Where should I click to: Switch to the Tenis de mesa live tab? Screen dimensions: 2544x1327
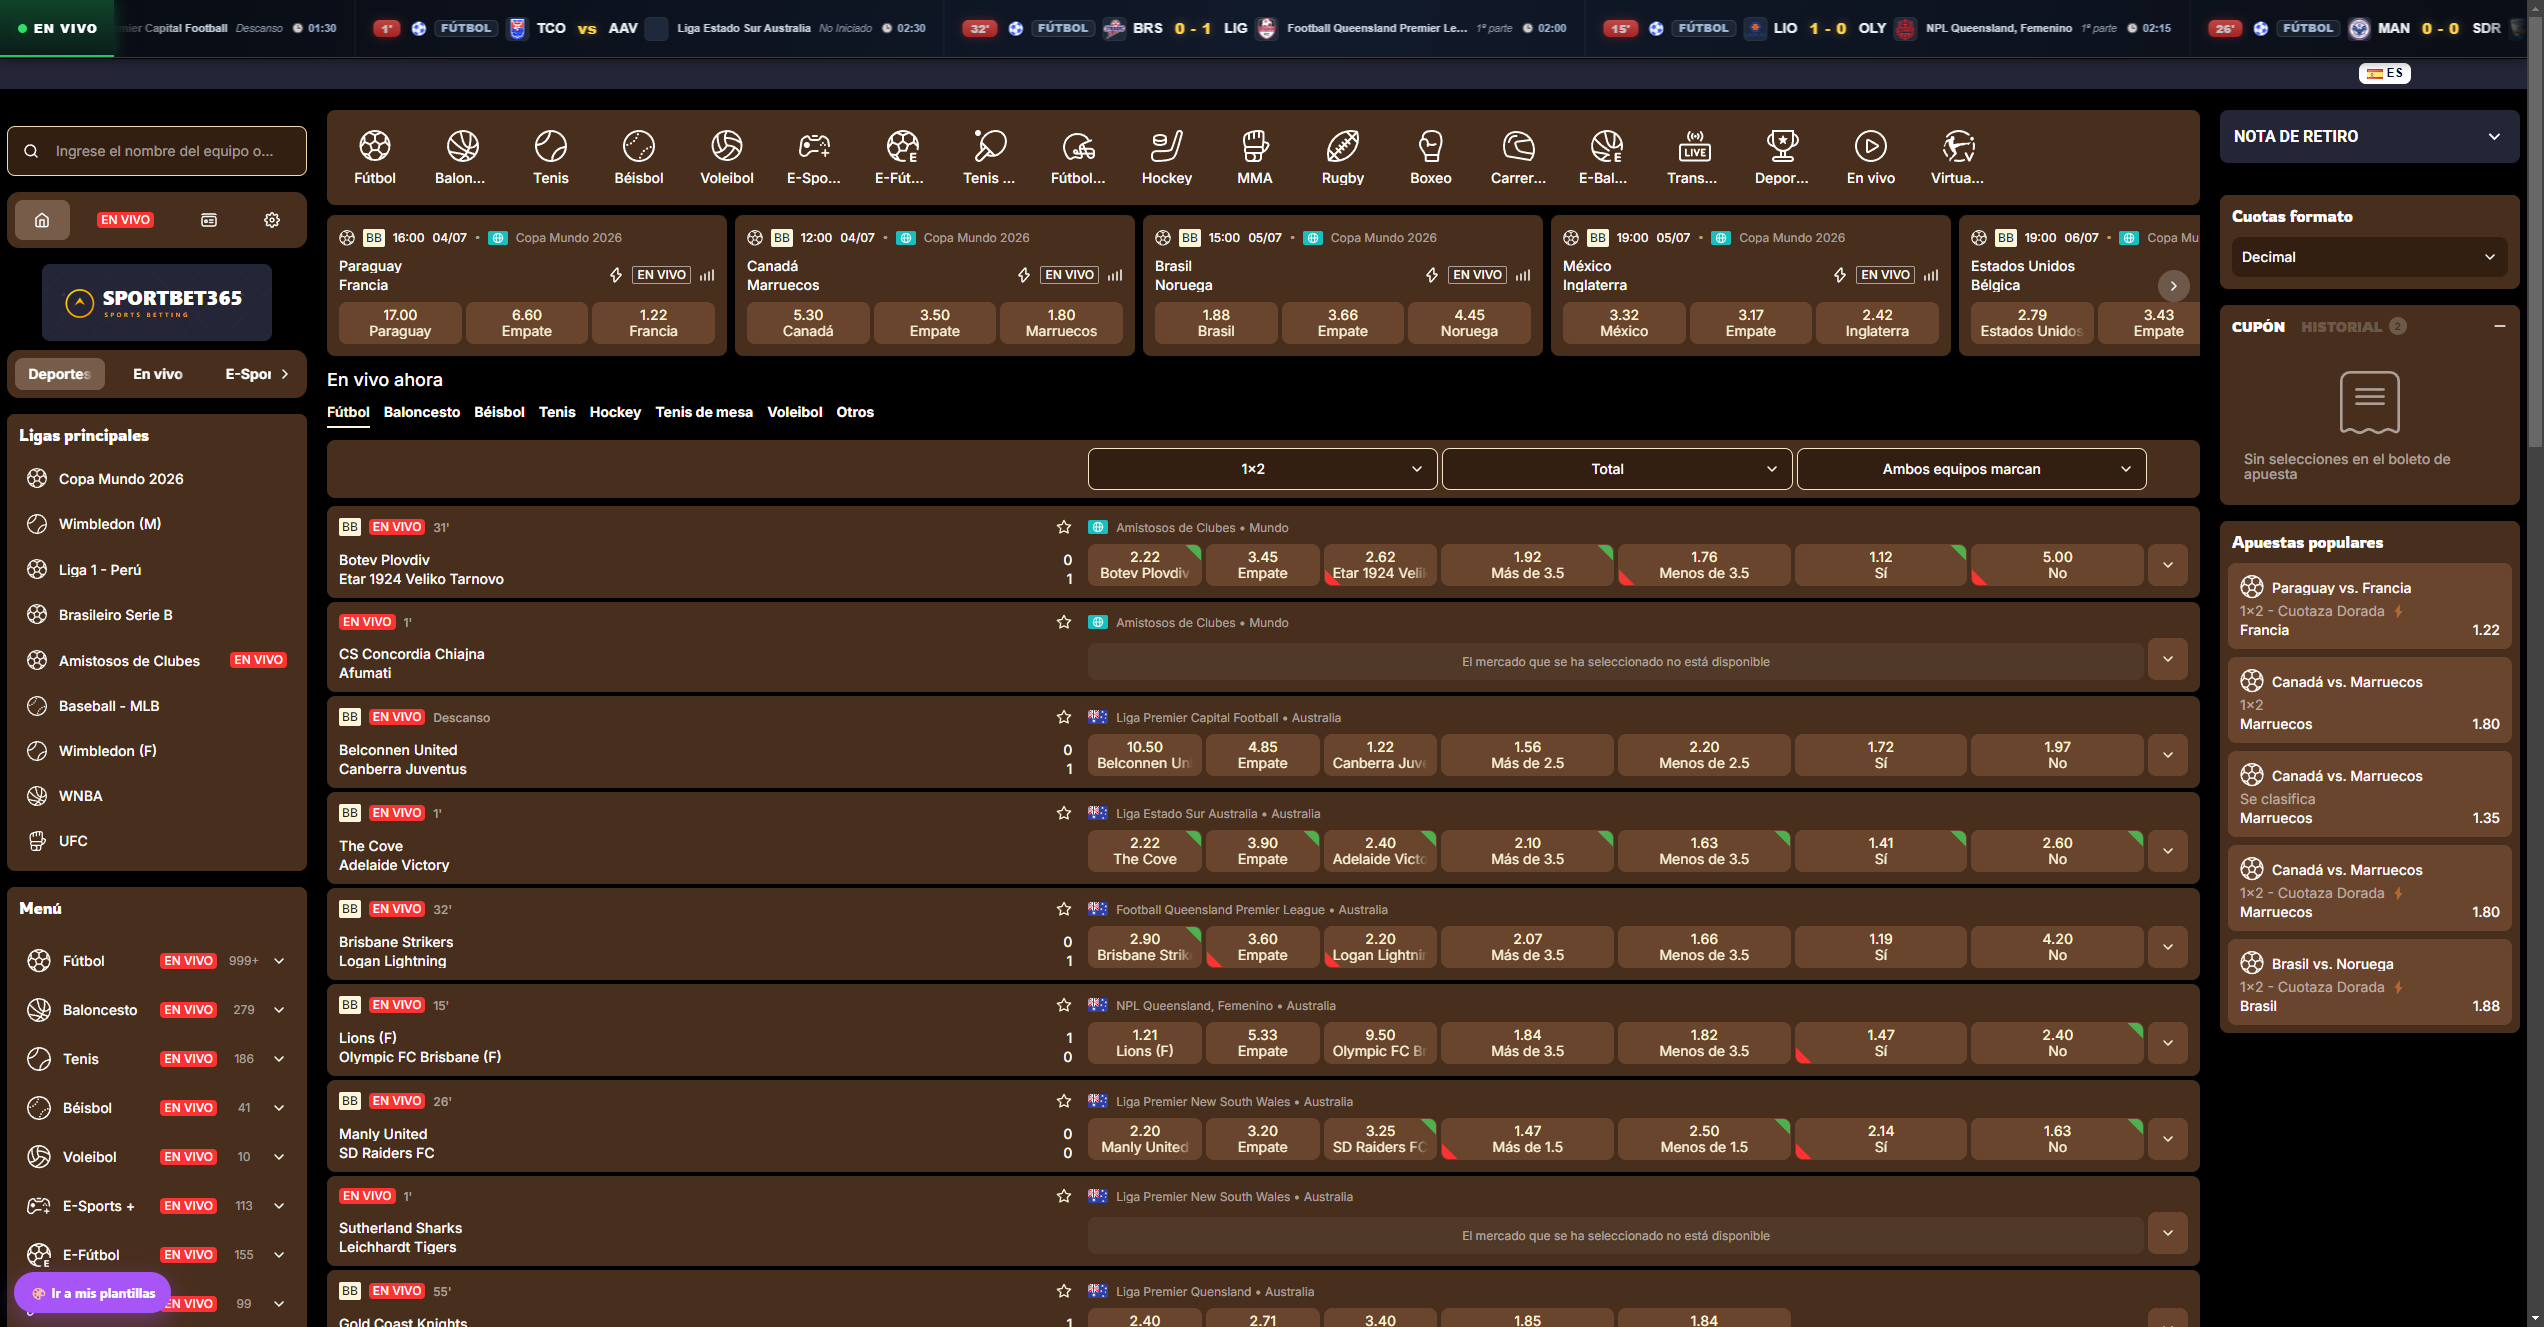click(x=704, y=412)
